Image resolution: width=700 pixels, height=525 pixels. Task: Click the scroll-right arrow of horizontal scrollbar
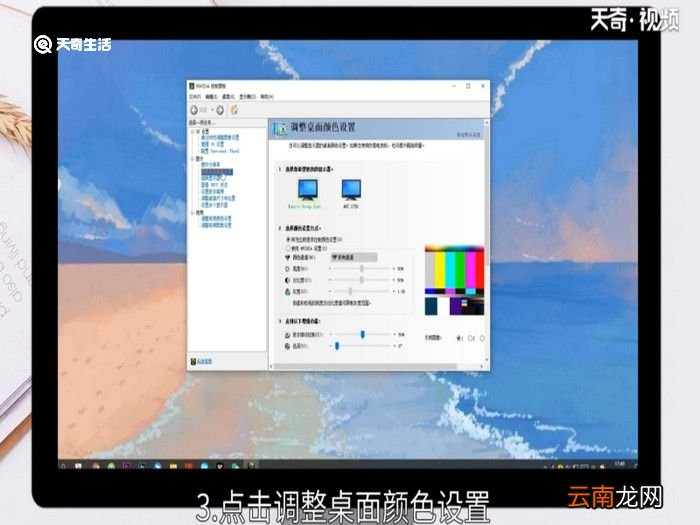click(x=481, y=367)
